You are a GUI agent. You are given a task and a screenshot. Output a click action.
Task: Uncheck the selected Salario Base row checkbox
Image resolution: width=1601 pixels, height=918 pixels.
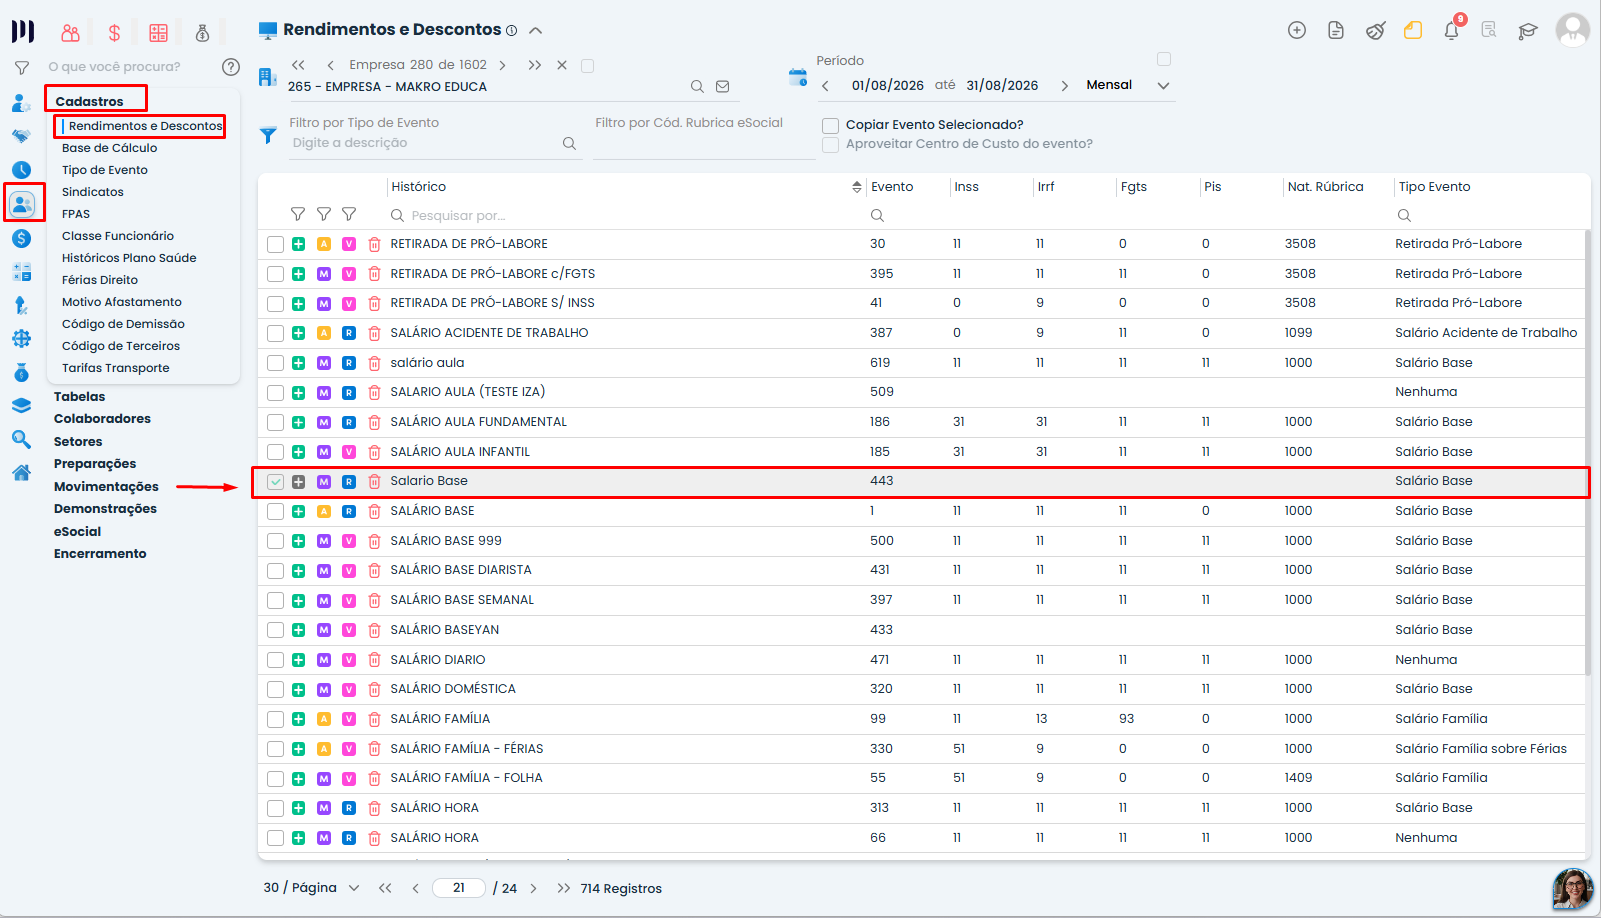point(275,482)
